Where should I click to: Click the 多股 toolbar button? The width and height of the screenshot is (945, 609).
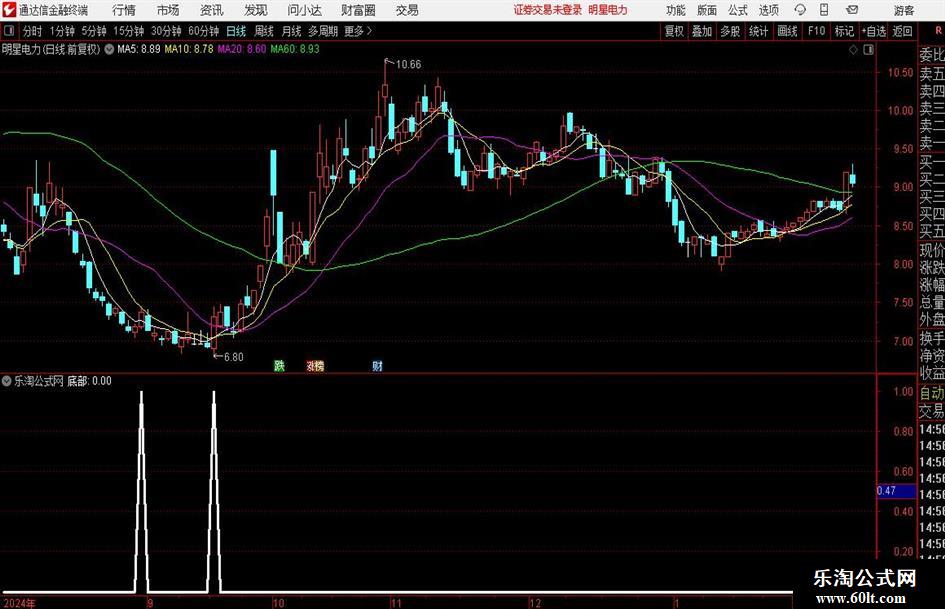click(x=730, y=31)
